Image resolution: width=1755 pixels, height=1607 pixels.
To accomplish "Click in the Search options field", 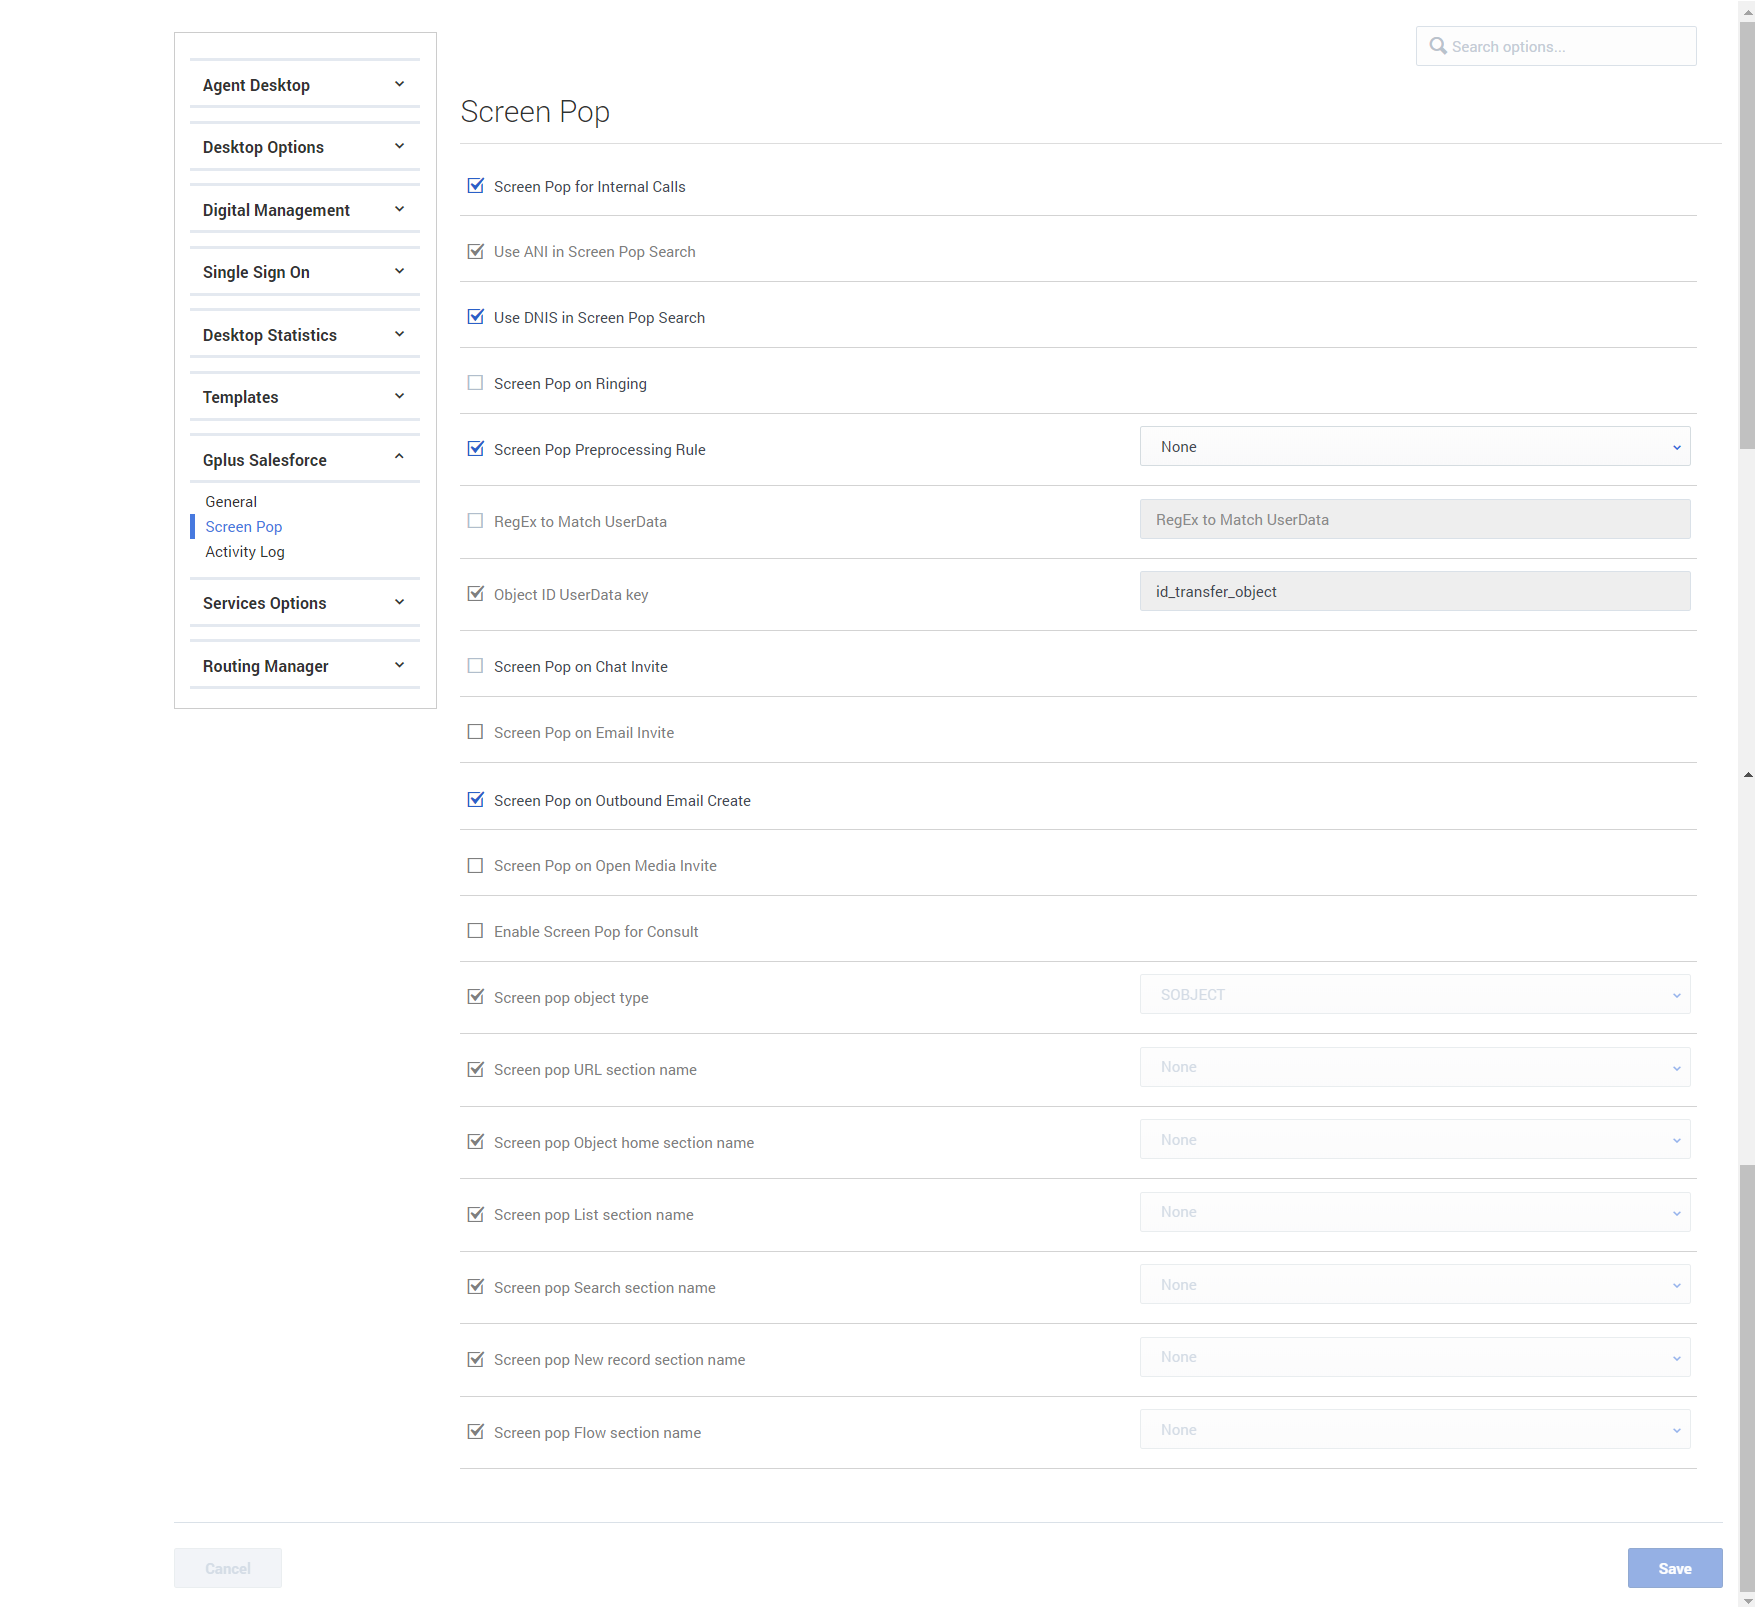I will pos(1556,46).
